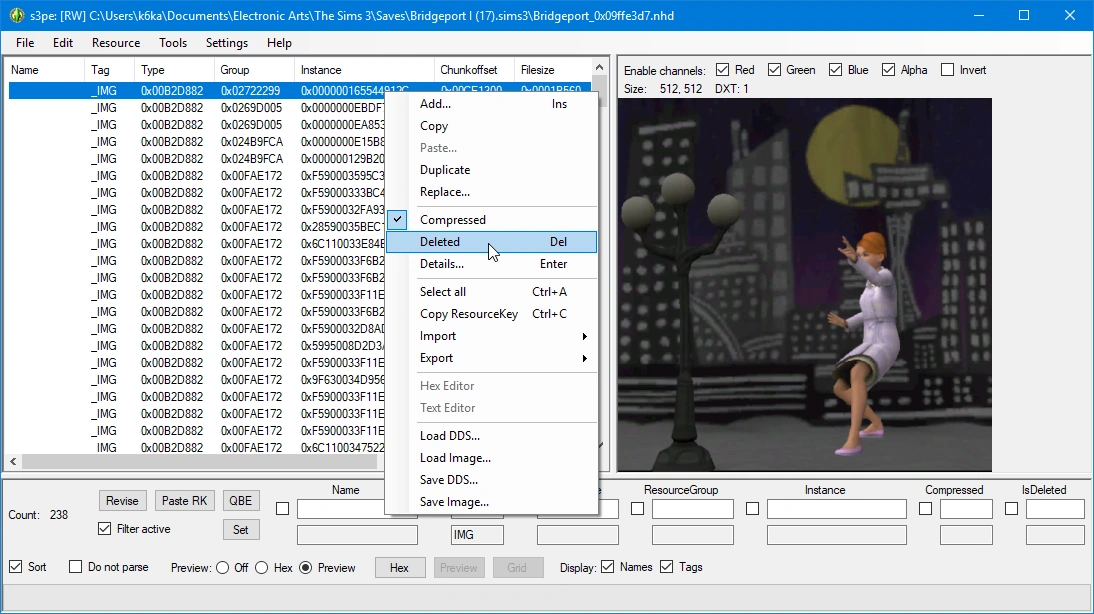Image resolution: width=1094 pixels, height=614 pixels.
Task: Choose Save DDS... in the context menu
Action: pos(492,480)
